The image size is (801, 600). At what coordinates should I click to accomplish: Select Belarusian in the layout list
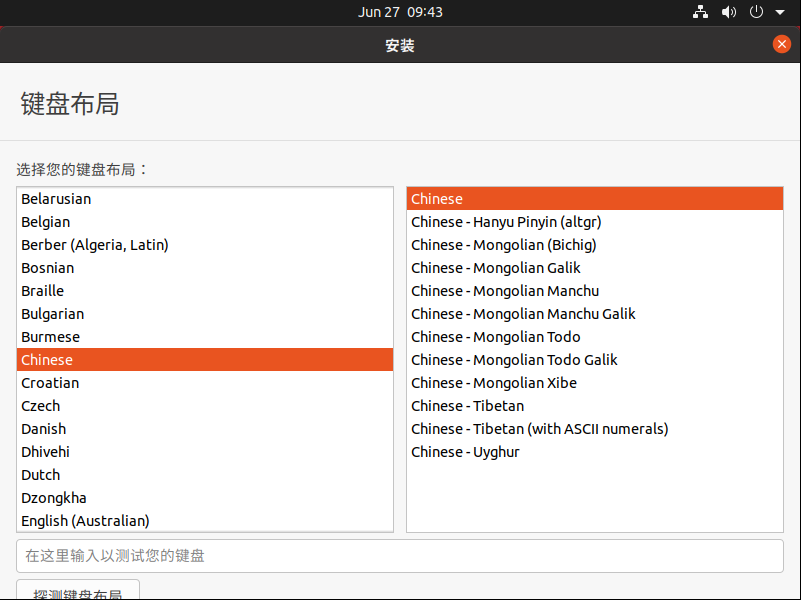click(56, 199)
